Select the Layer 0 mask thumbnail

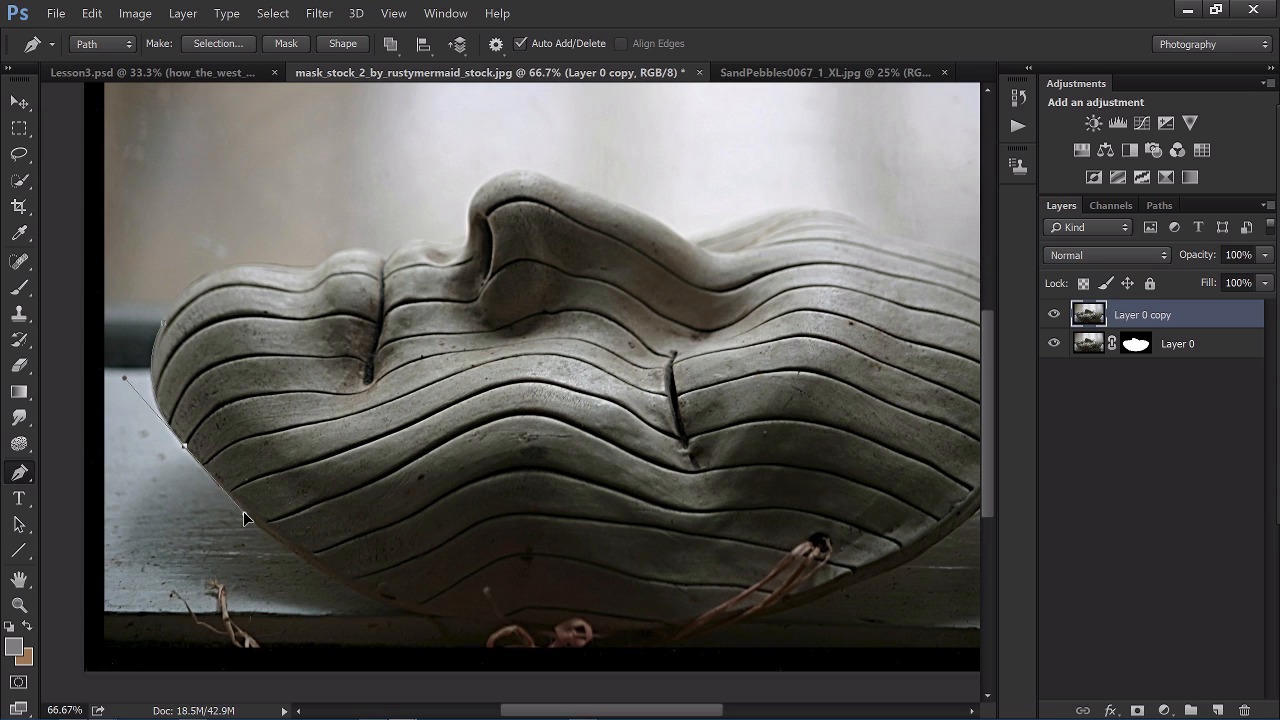[1136, 344]
